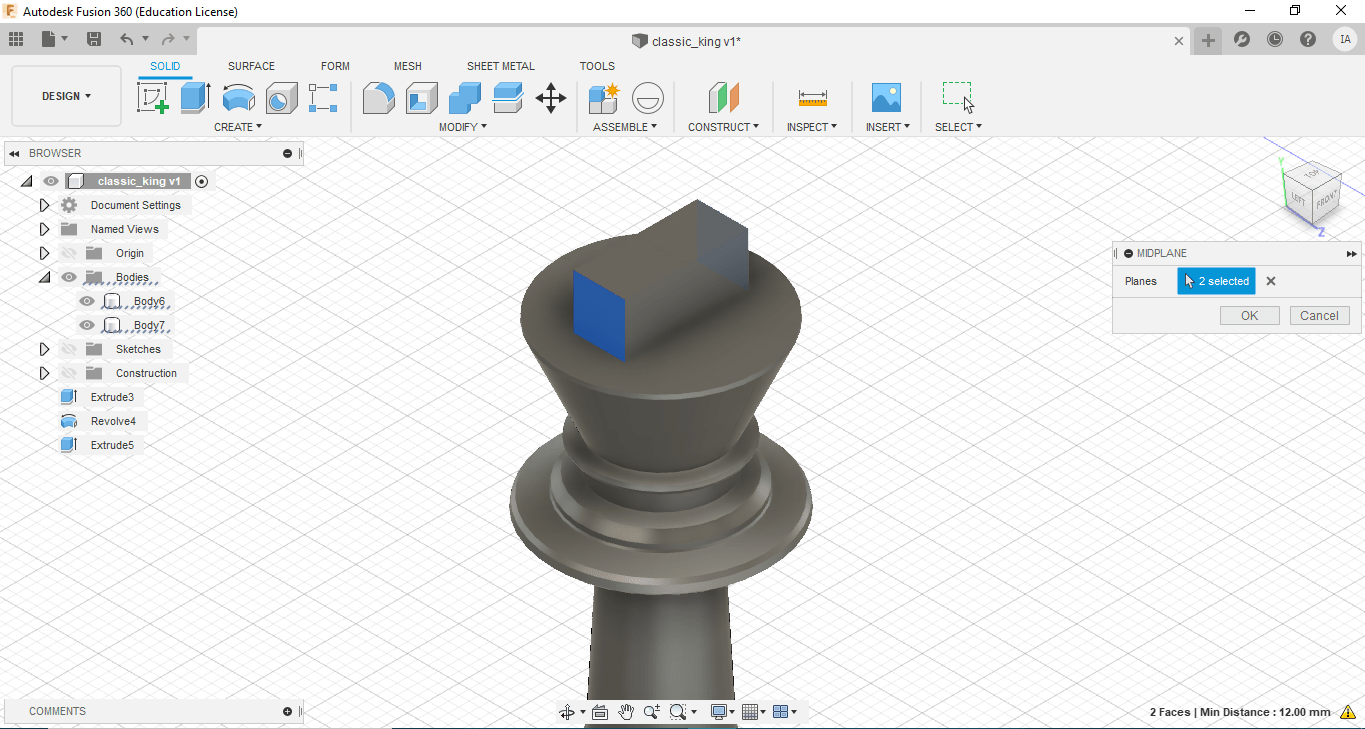Viewport: 1365px width, 729px height.
Task: Switch to the SHEET METAL tab
Action: (x=501, y=66)
